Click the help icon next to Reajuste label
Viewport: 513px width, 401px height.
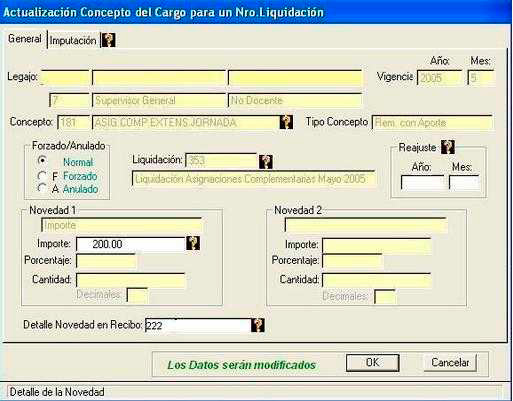tap(448, 147)
